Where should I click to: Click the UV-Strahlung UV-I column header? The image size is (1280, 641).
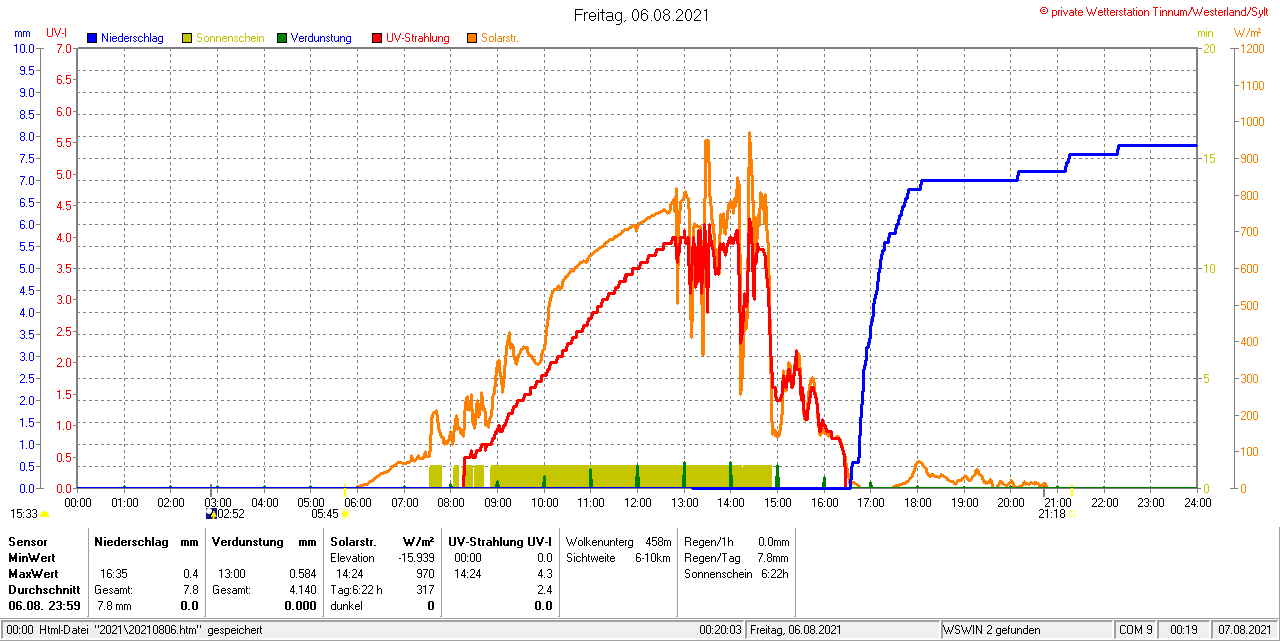[x=501, y=541]
